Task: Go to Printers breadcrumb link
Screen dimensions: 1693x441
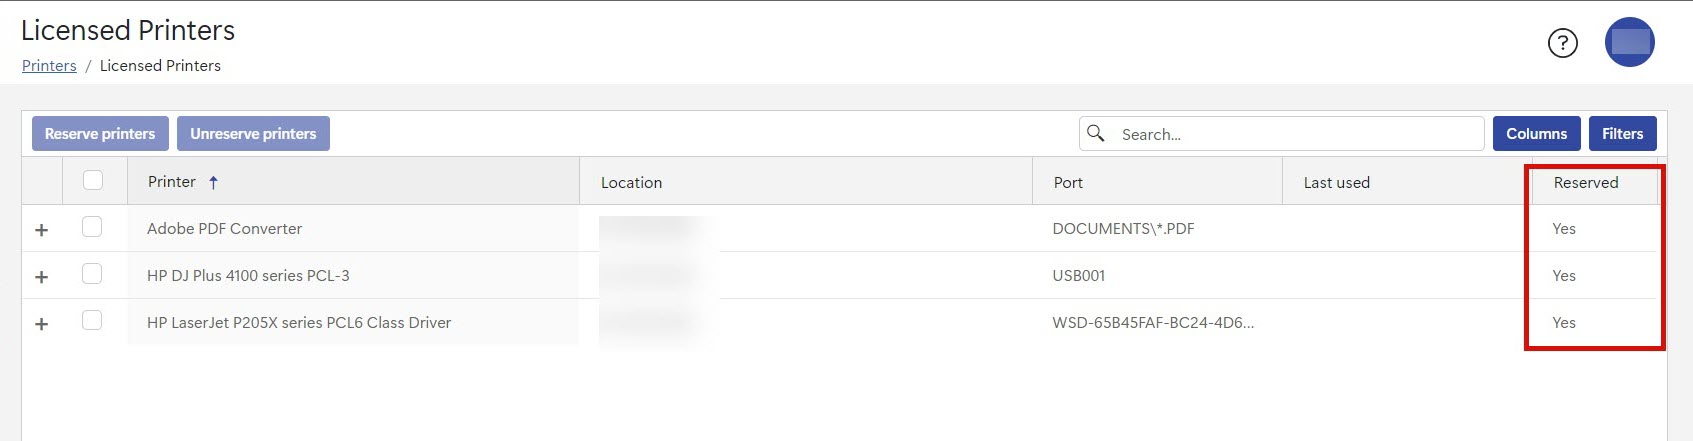Action: tap(49, 66)
